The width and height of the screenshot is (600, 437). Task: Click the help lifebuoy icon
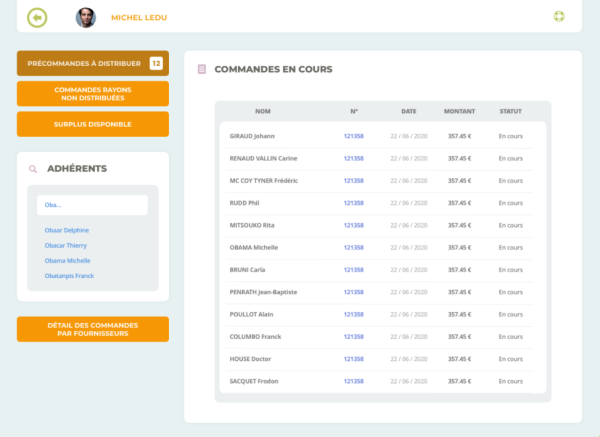[559, 16]
